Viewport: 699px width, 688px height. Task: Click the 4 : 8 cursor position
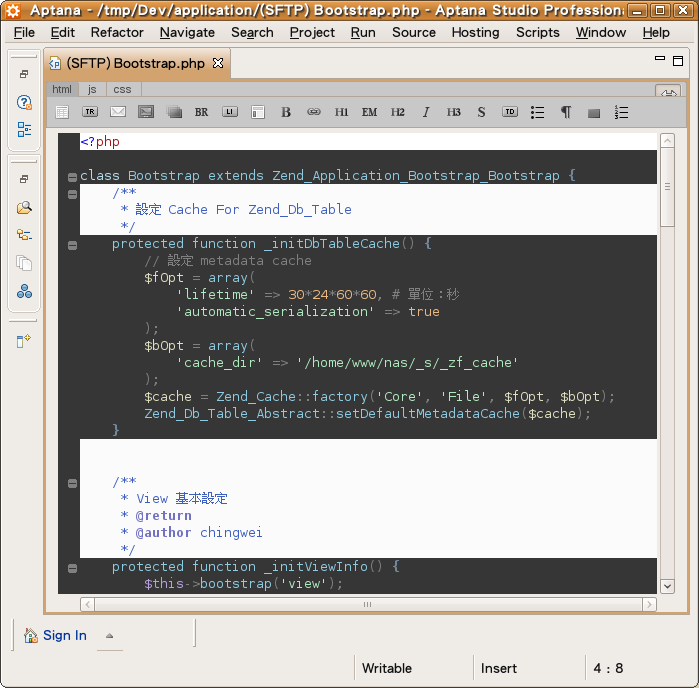coord(608,668)
